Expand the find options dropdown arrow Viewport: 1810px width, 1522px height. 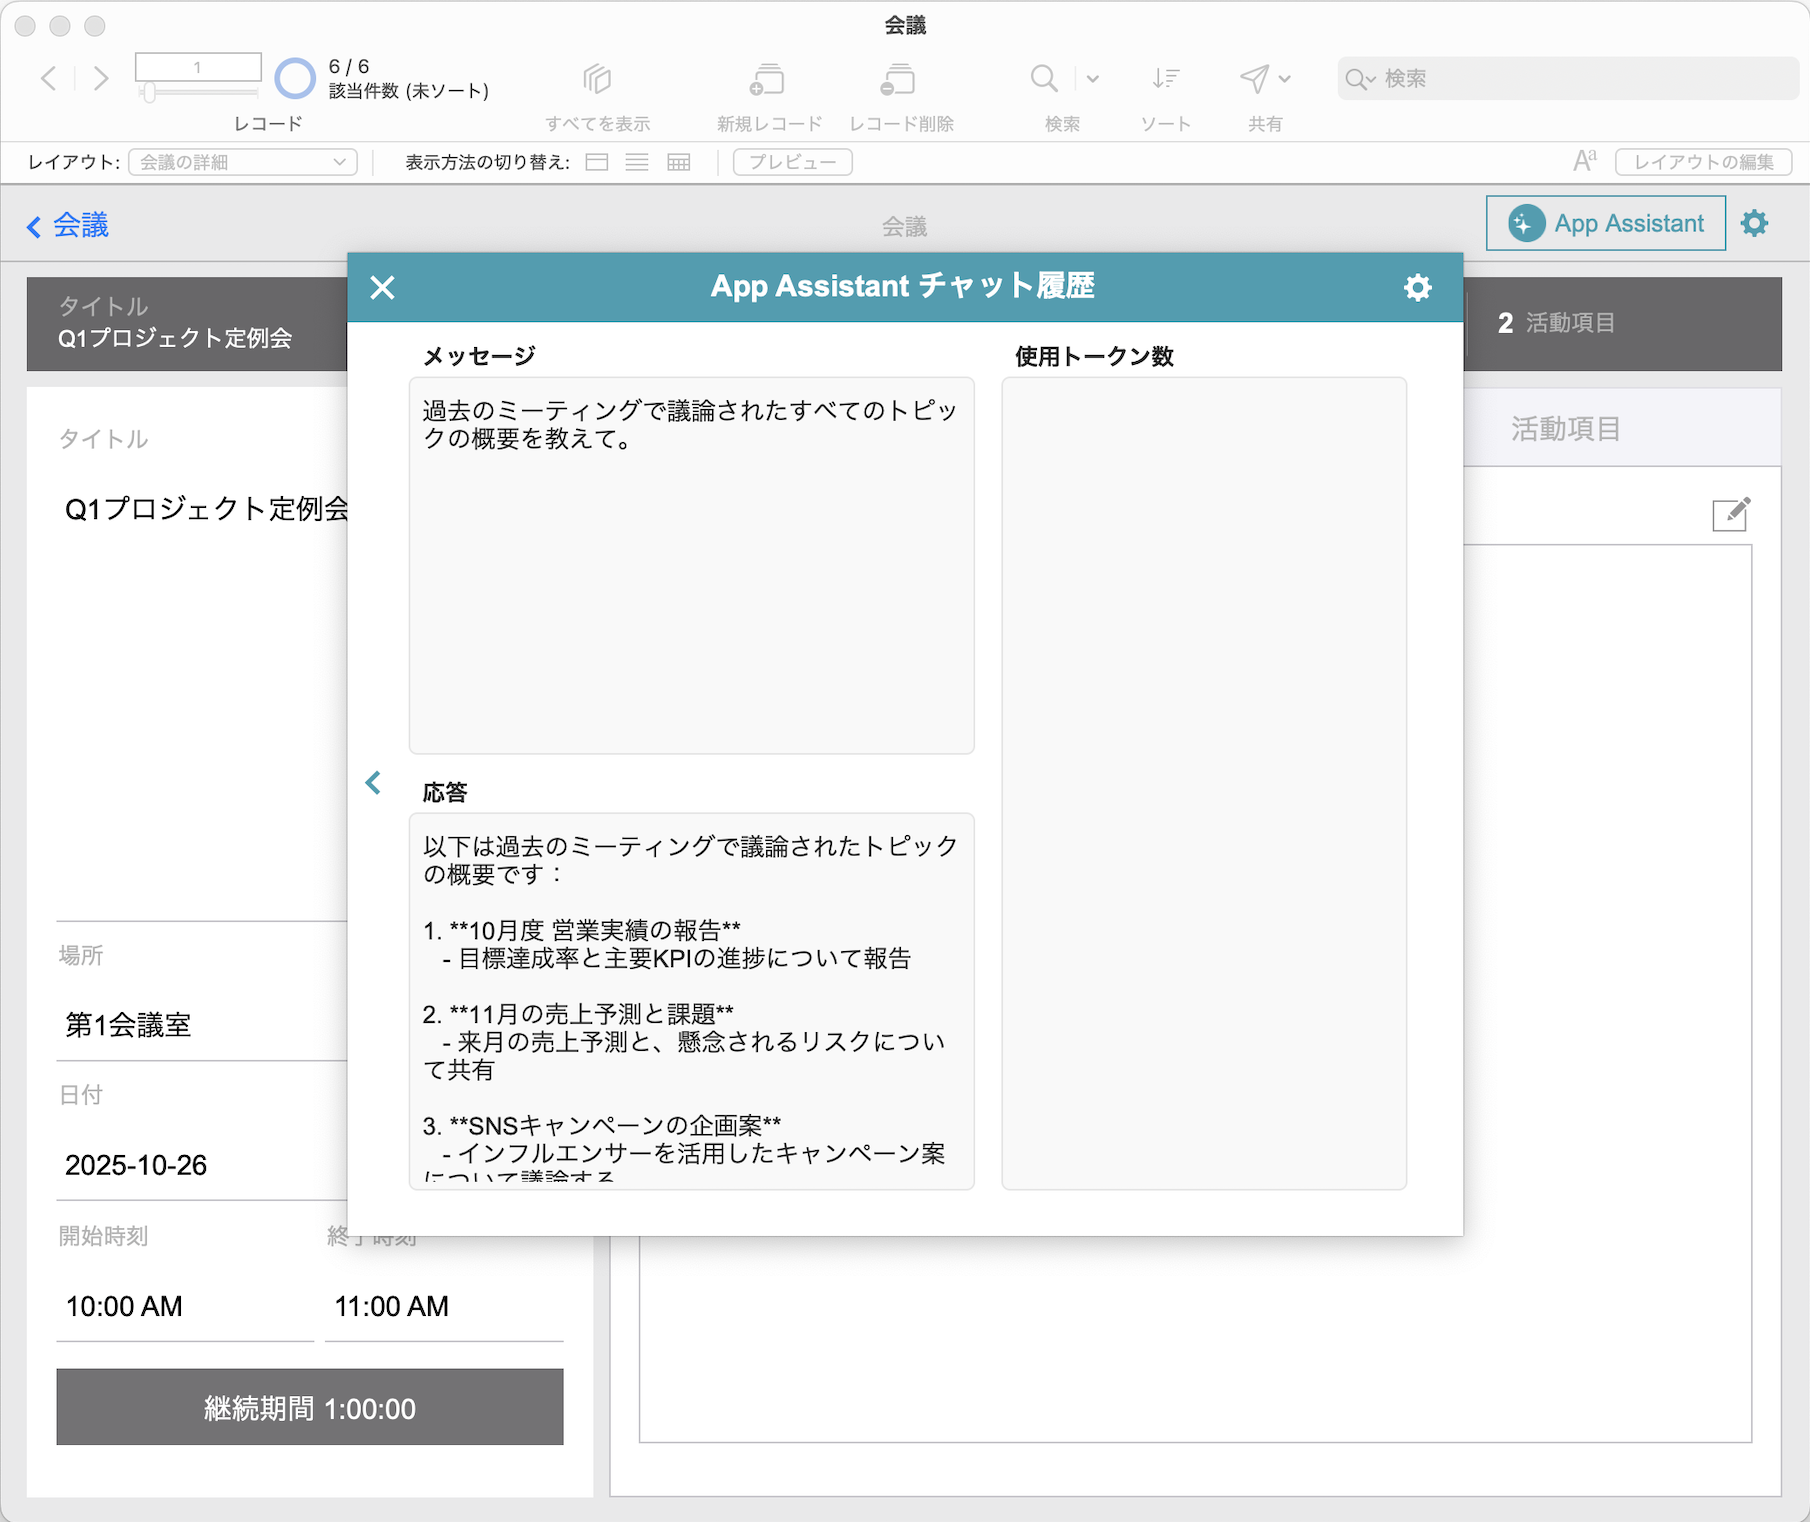[x=1093, y=79]
